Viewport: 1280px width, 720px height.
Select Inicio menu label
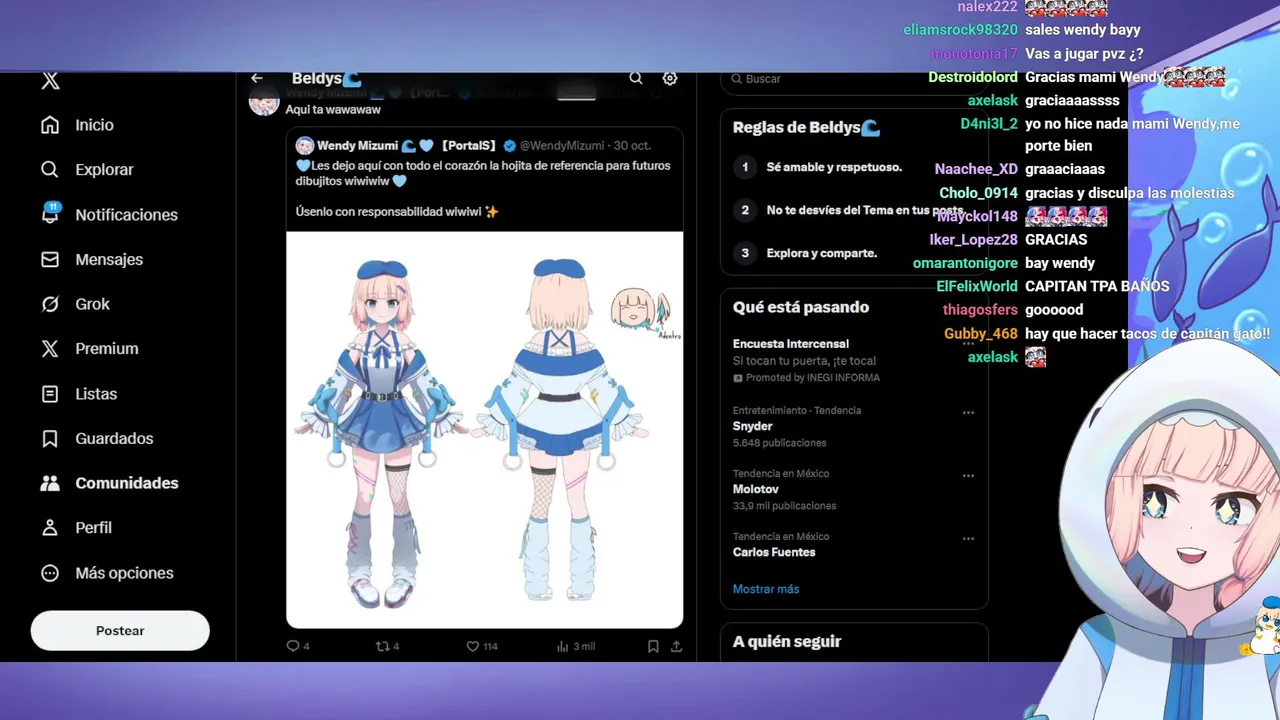pos(94,125)
